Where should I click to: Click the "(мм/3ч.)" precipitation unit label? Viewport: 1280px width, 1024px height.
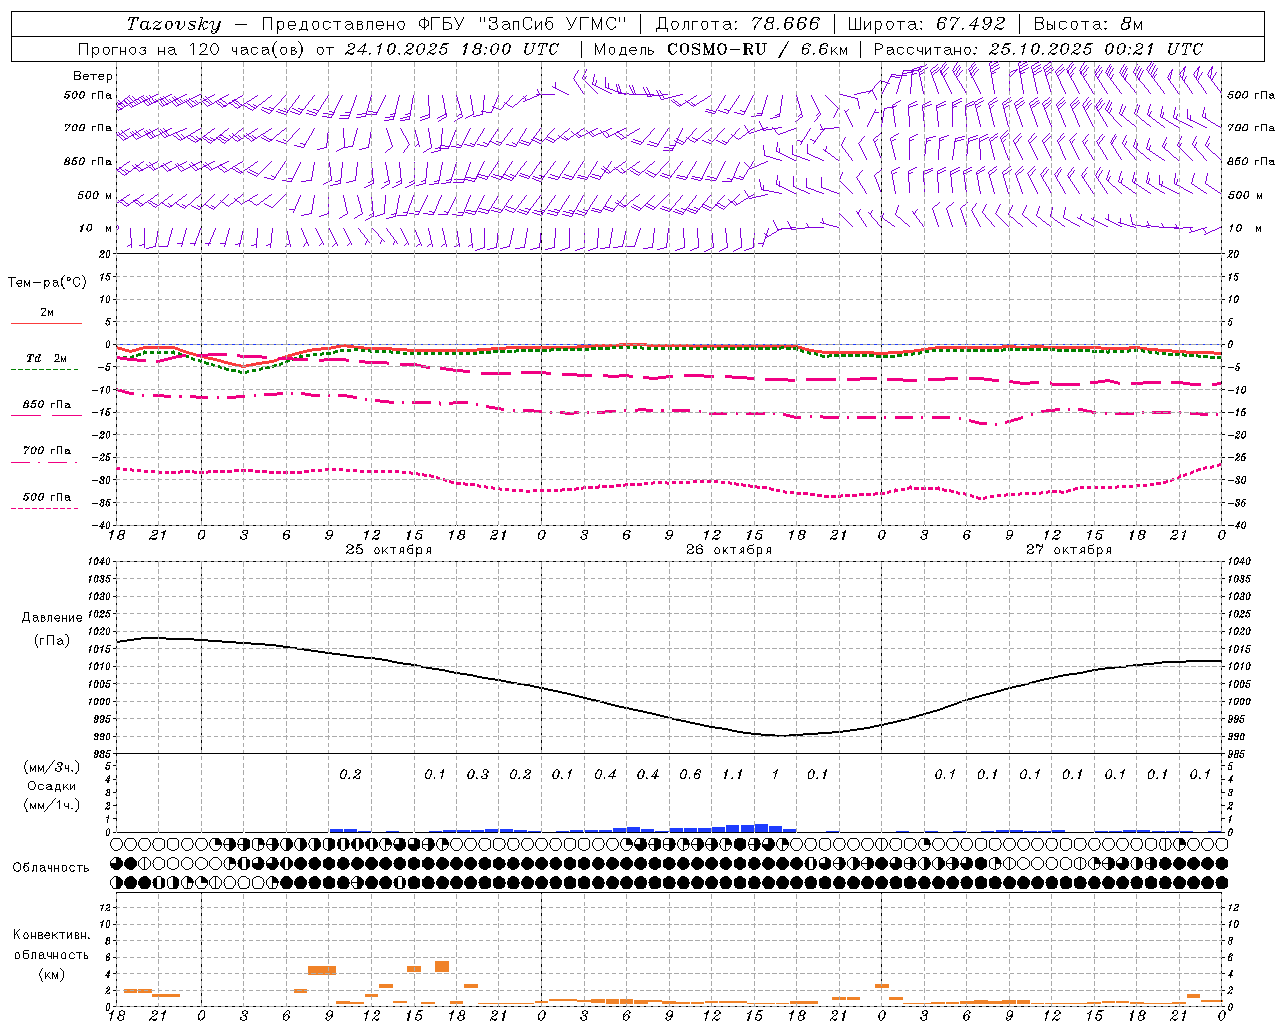(x=51, y=768)
